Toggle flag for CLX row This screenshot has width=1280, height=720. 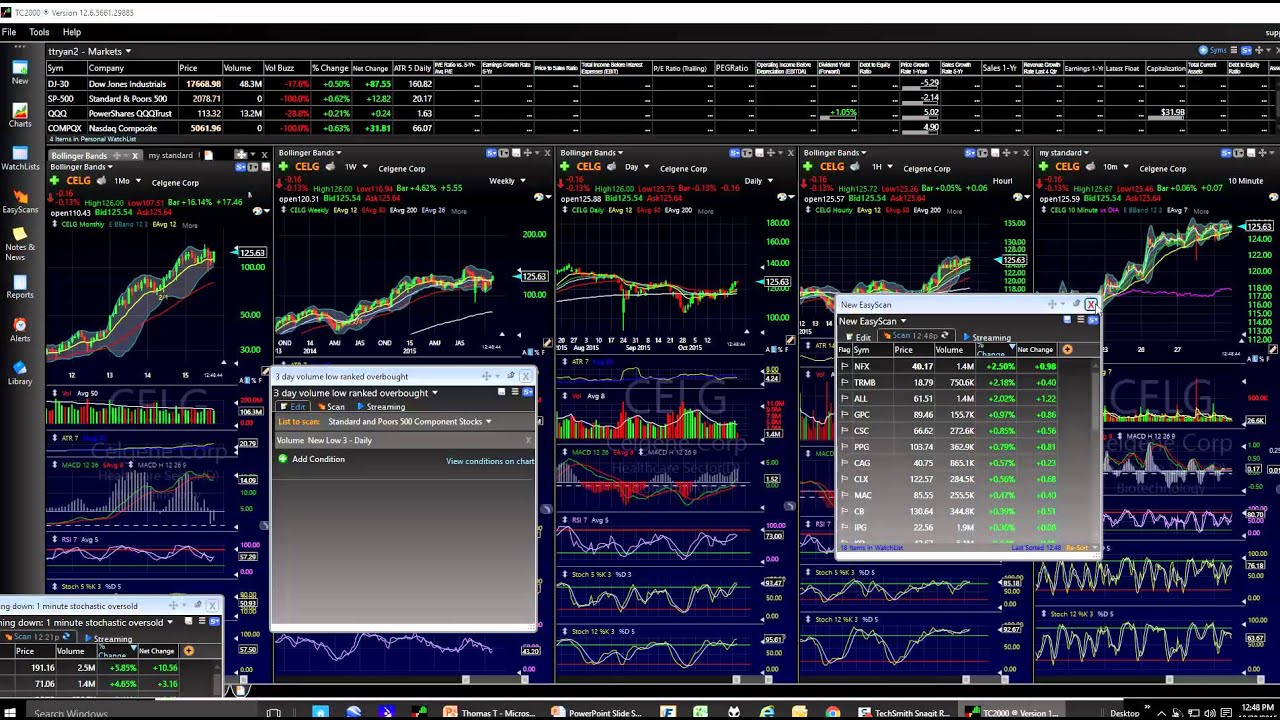click(845, 479)
